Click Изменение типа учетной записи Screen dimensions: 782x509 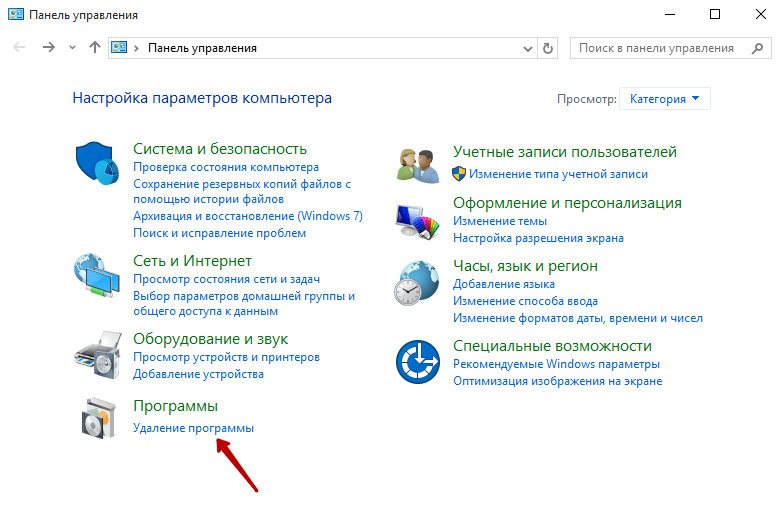(559, 174)
